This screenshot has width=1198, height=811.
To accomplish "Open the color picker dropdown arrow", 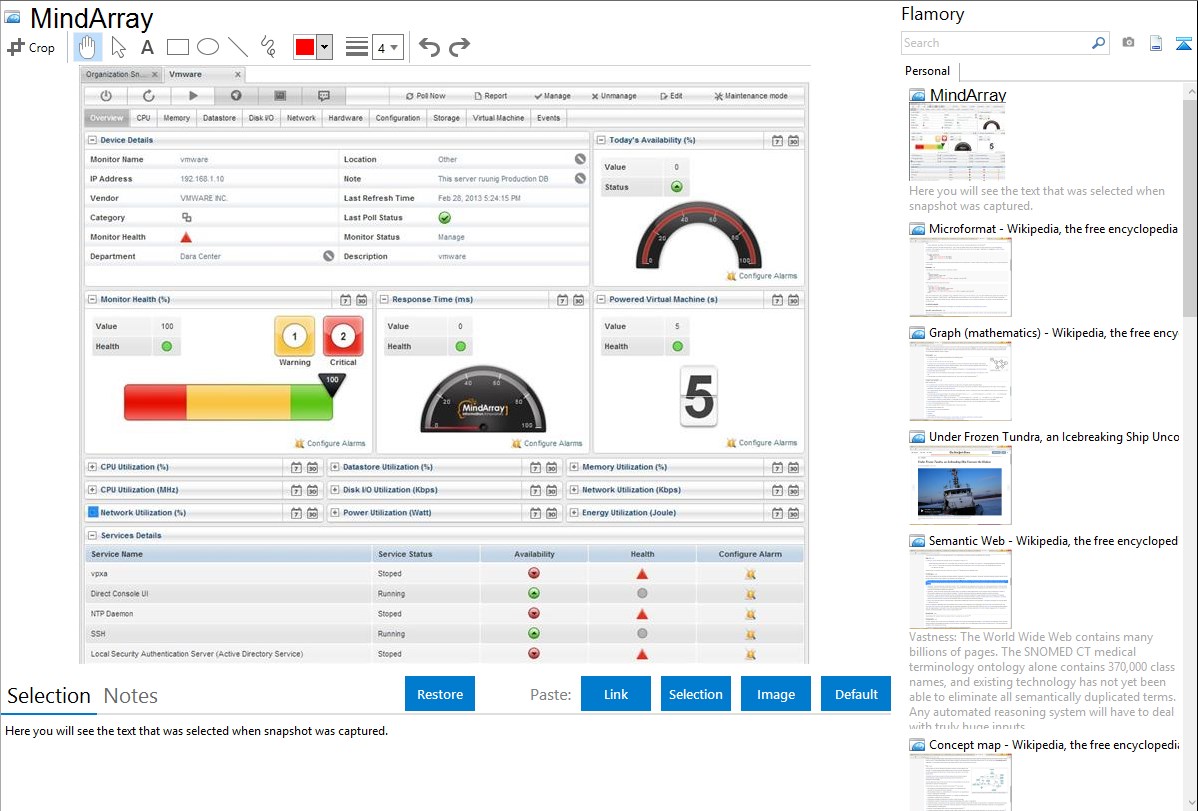I will pyautogui.click(x=324, y=47).
